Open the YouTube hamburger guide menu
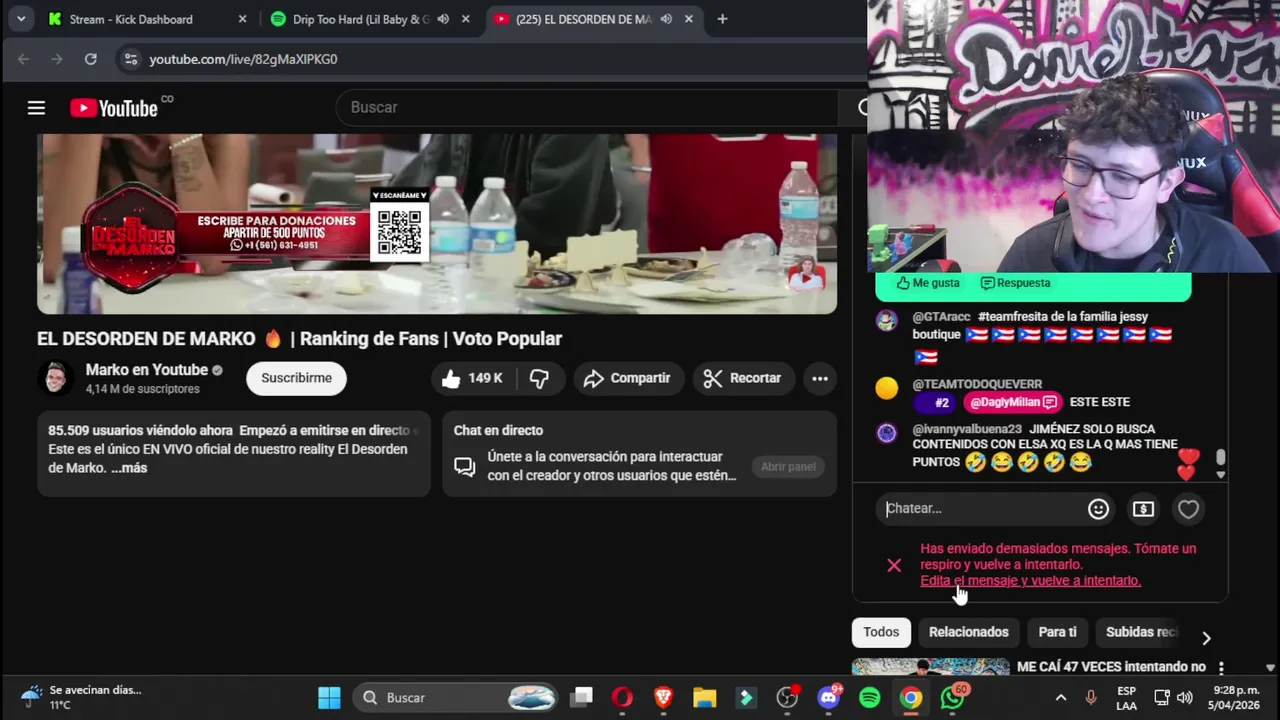This screenshot has width=1280, height=720. [x=36, y=108]
